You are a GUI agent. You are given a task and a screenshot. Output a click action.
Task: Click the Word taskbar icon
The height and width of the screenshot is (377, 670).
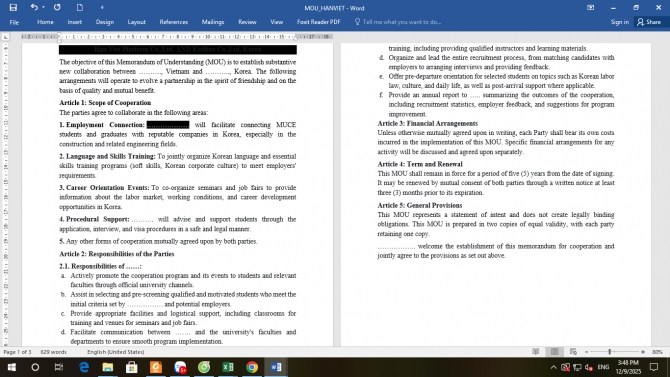276,367
